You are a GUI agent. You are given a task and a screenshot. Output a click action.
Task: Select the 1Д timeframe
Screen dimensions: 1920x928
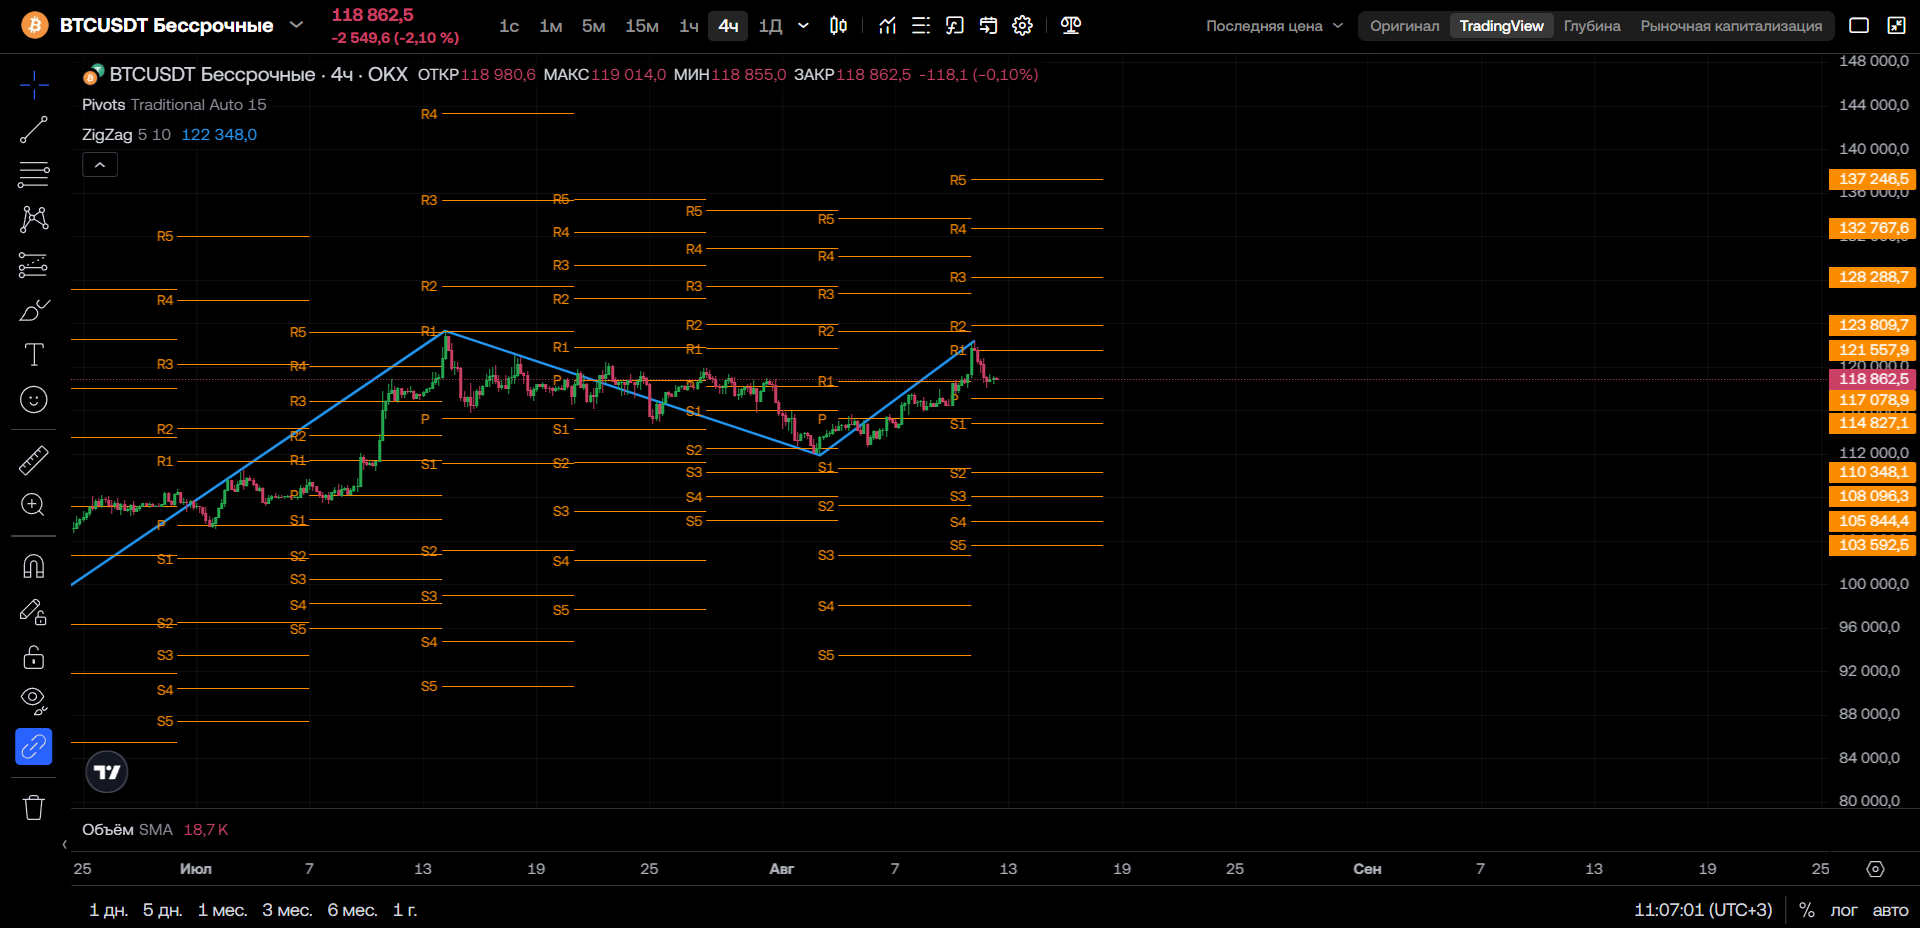[x=770, y=26]
